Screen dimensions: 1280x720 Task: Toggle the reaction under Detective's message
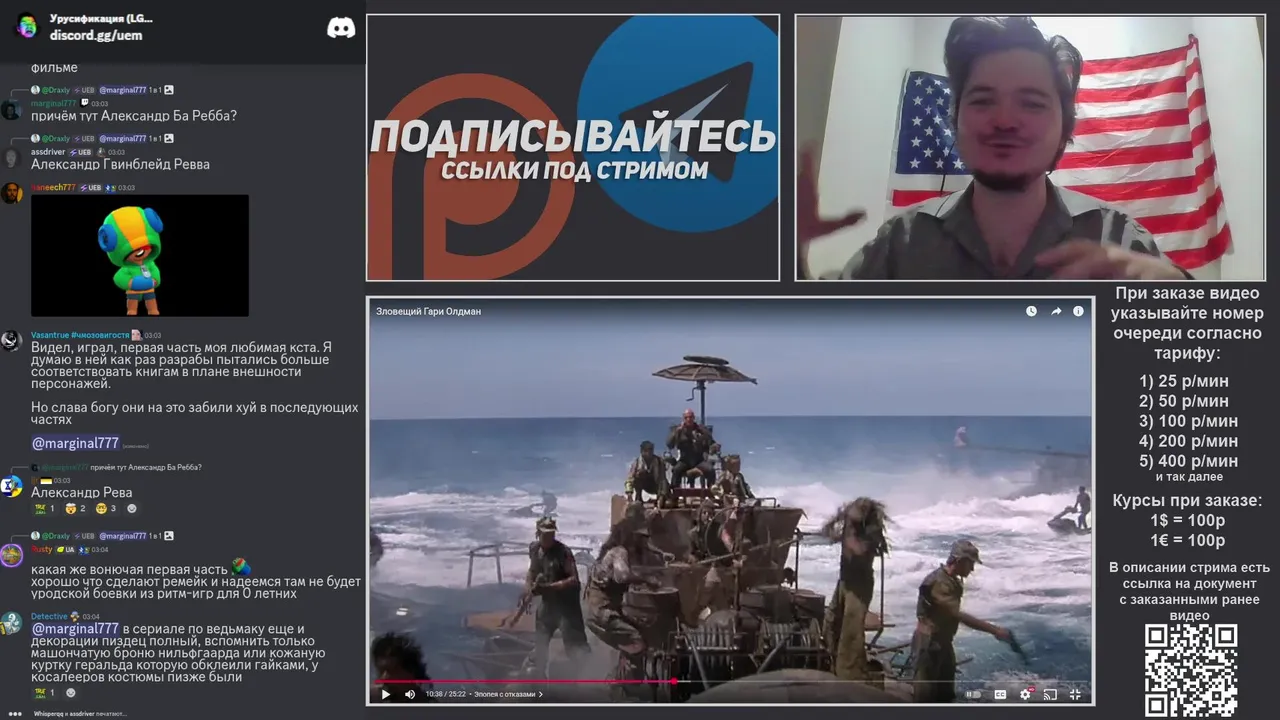45,693
